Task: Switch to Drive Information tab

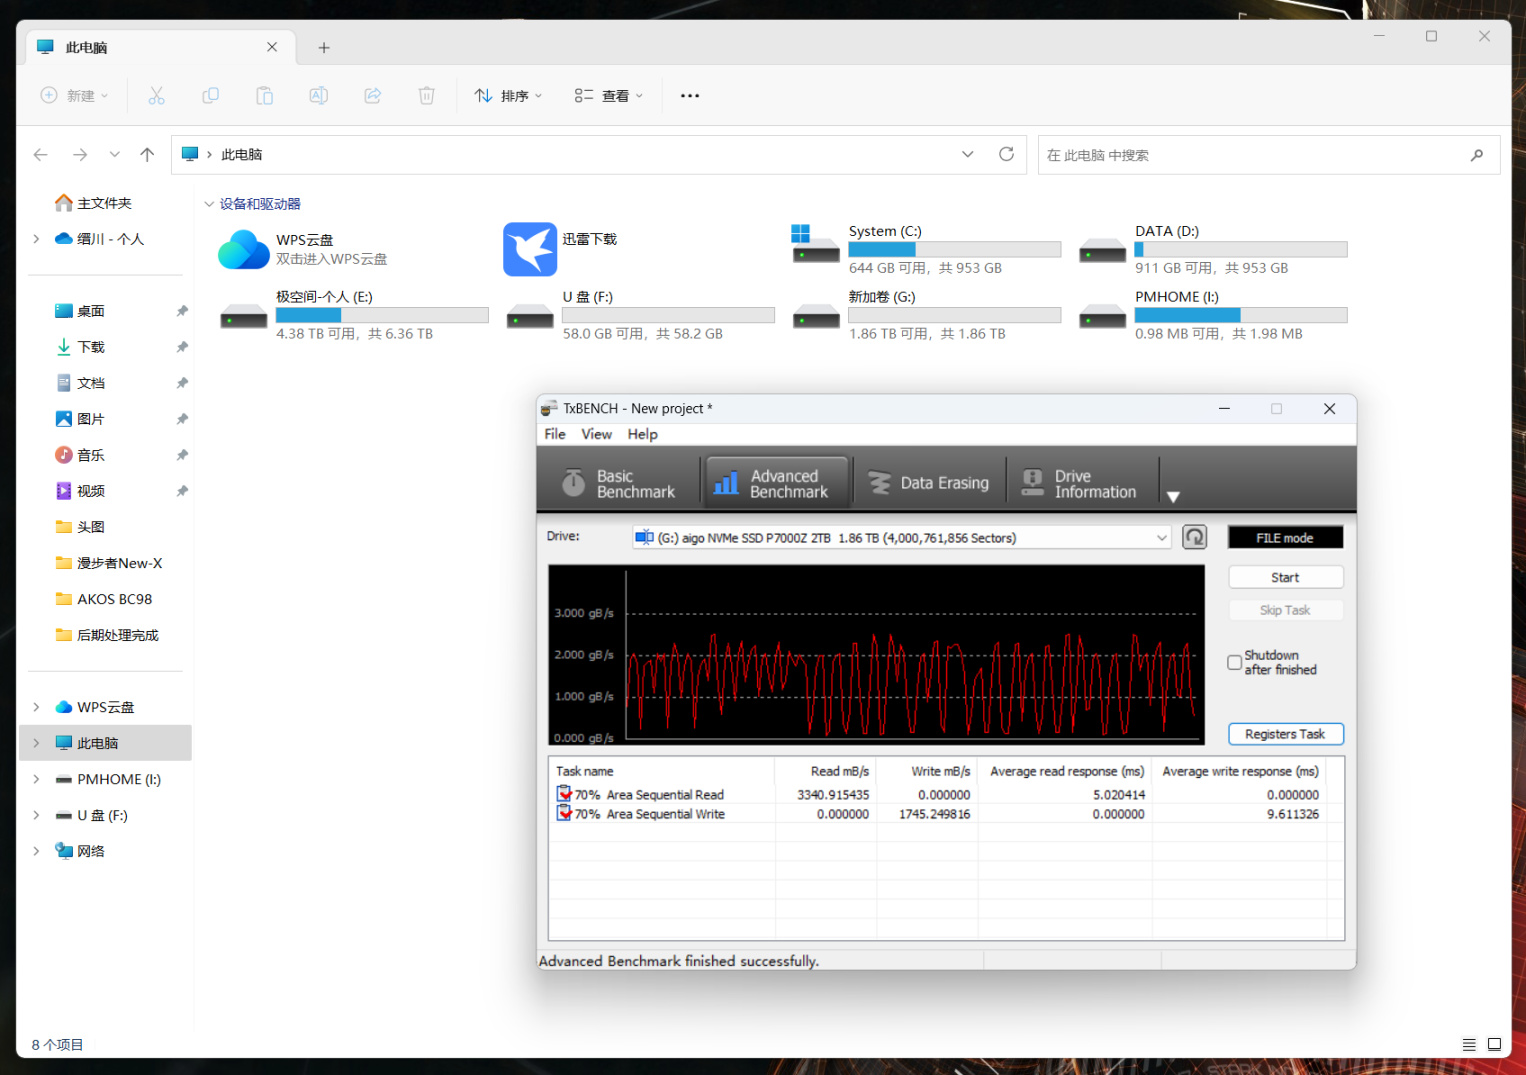Action: click(1080, 483)
